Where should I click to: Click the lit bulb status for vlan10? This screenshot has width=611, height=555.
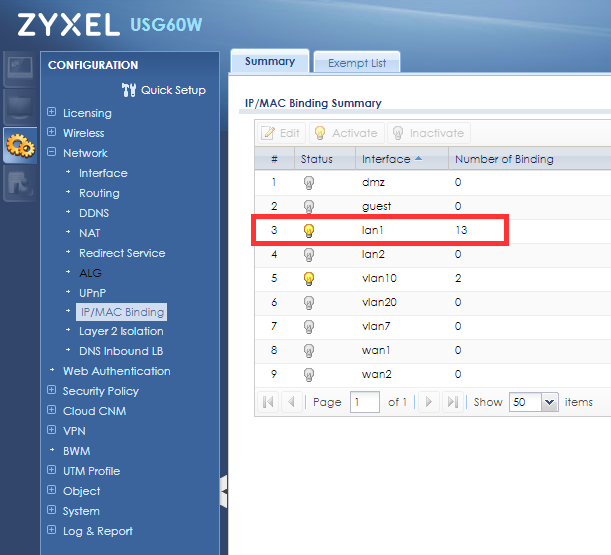pos(309,279)
